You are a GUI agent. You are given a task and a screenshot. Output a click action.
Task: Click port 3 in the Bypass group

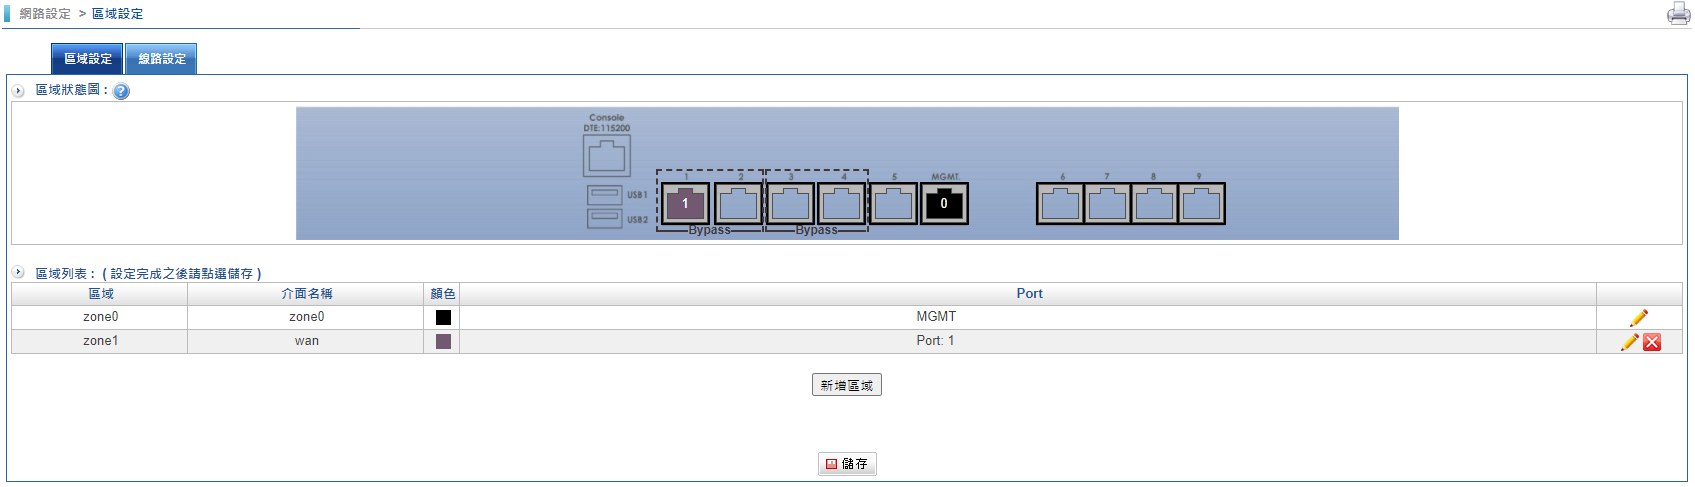point(790,204)
